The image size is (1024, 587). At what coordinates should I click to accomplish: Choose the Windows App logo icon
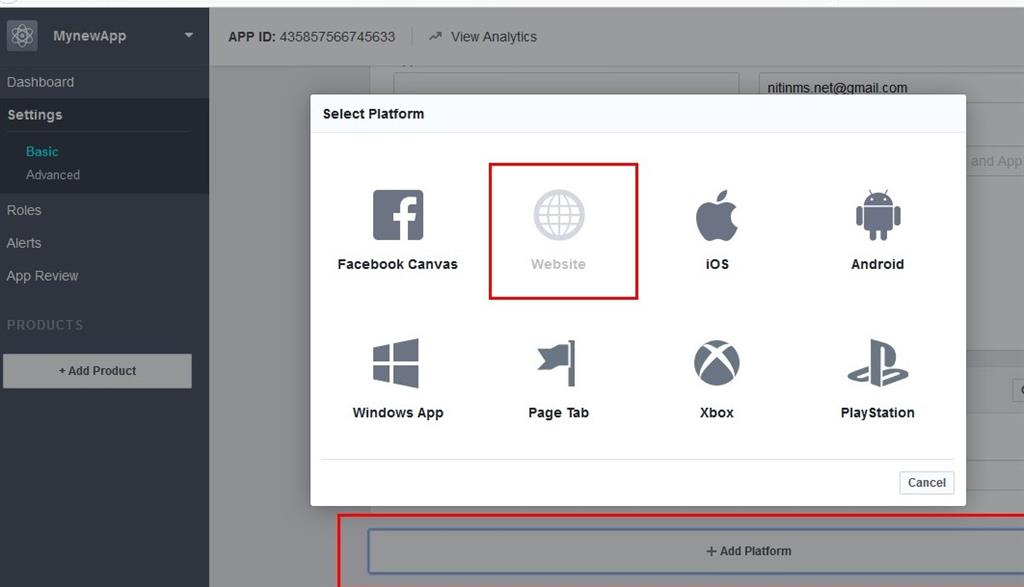pyautogui.click(x=396, y=363)
